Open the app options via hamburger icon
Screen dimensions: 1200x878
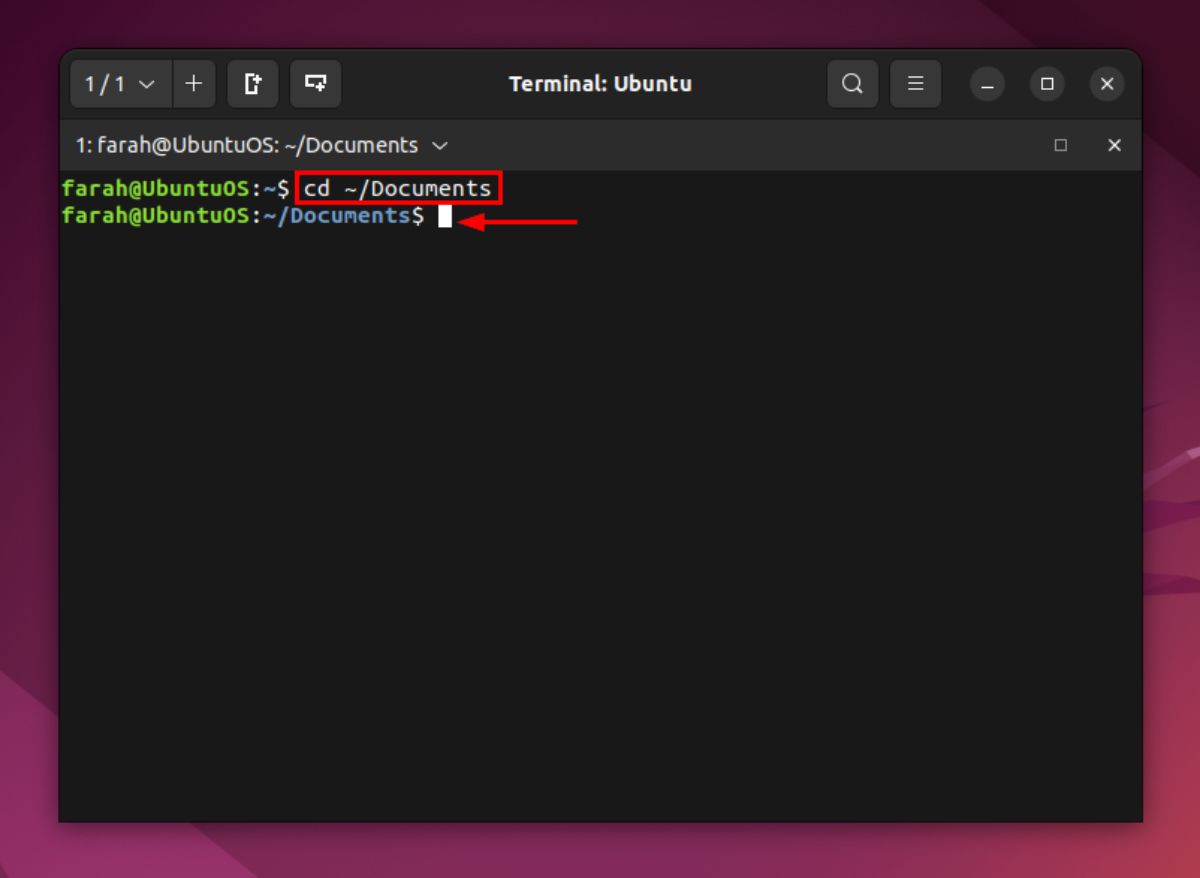point(915,84)
